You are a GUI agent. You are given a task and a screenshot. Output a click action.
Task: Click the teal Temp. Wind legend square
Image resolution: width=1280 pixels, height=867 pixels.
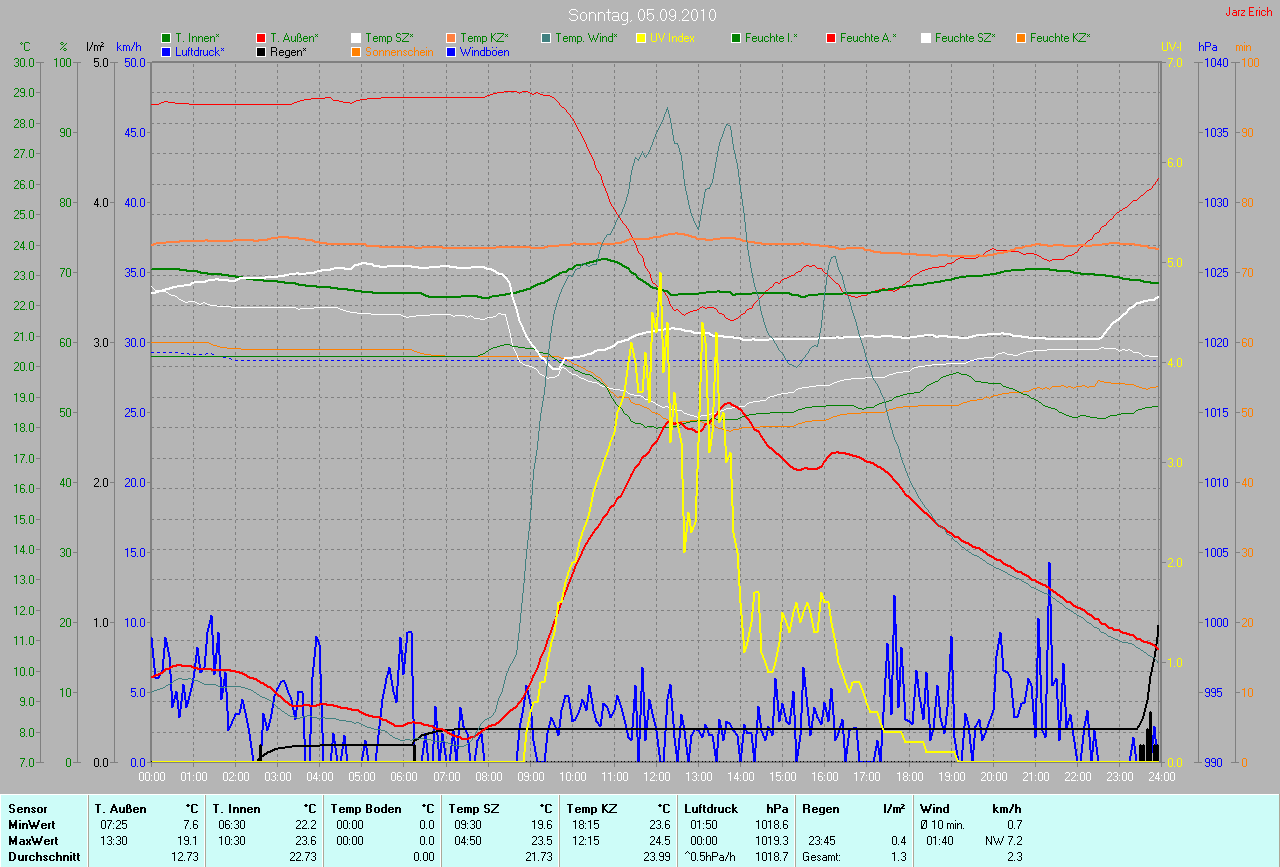[x=546, y=38]
